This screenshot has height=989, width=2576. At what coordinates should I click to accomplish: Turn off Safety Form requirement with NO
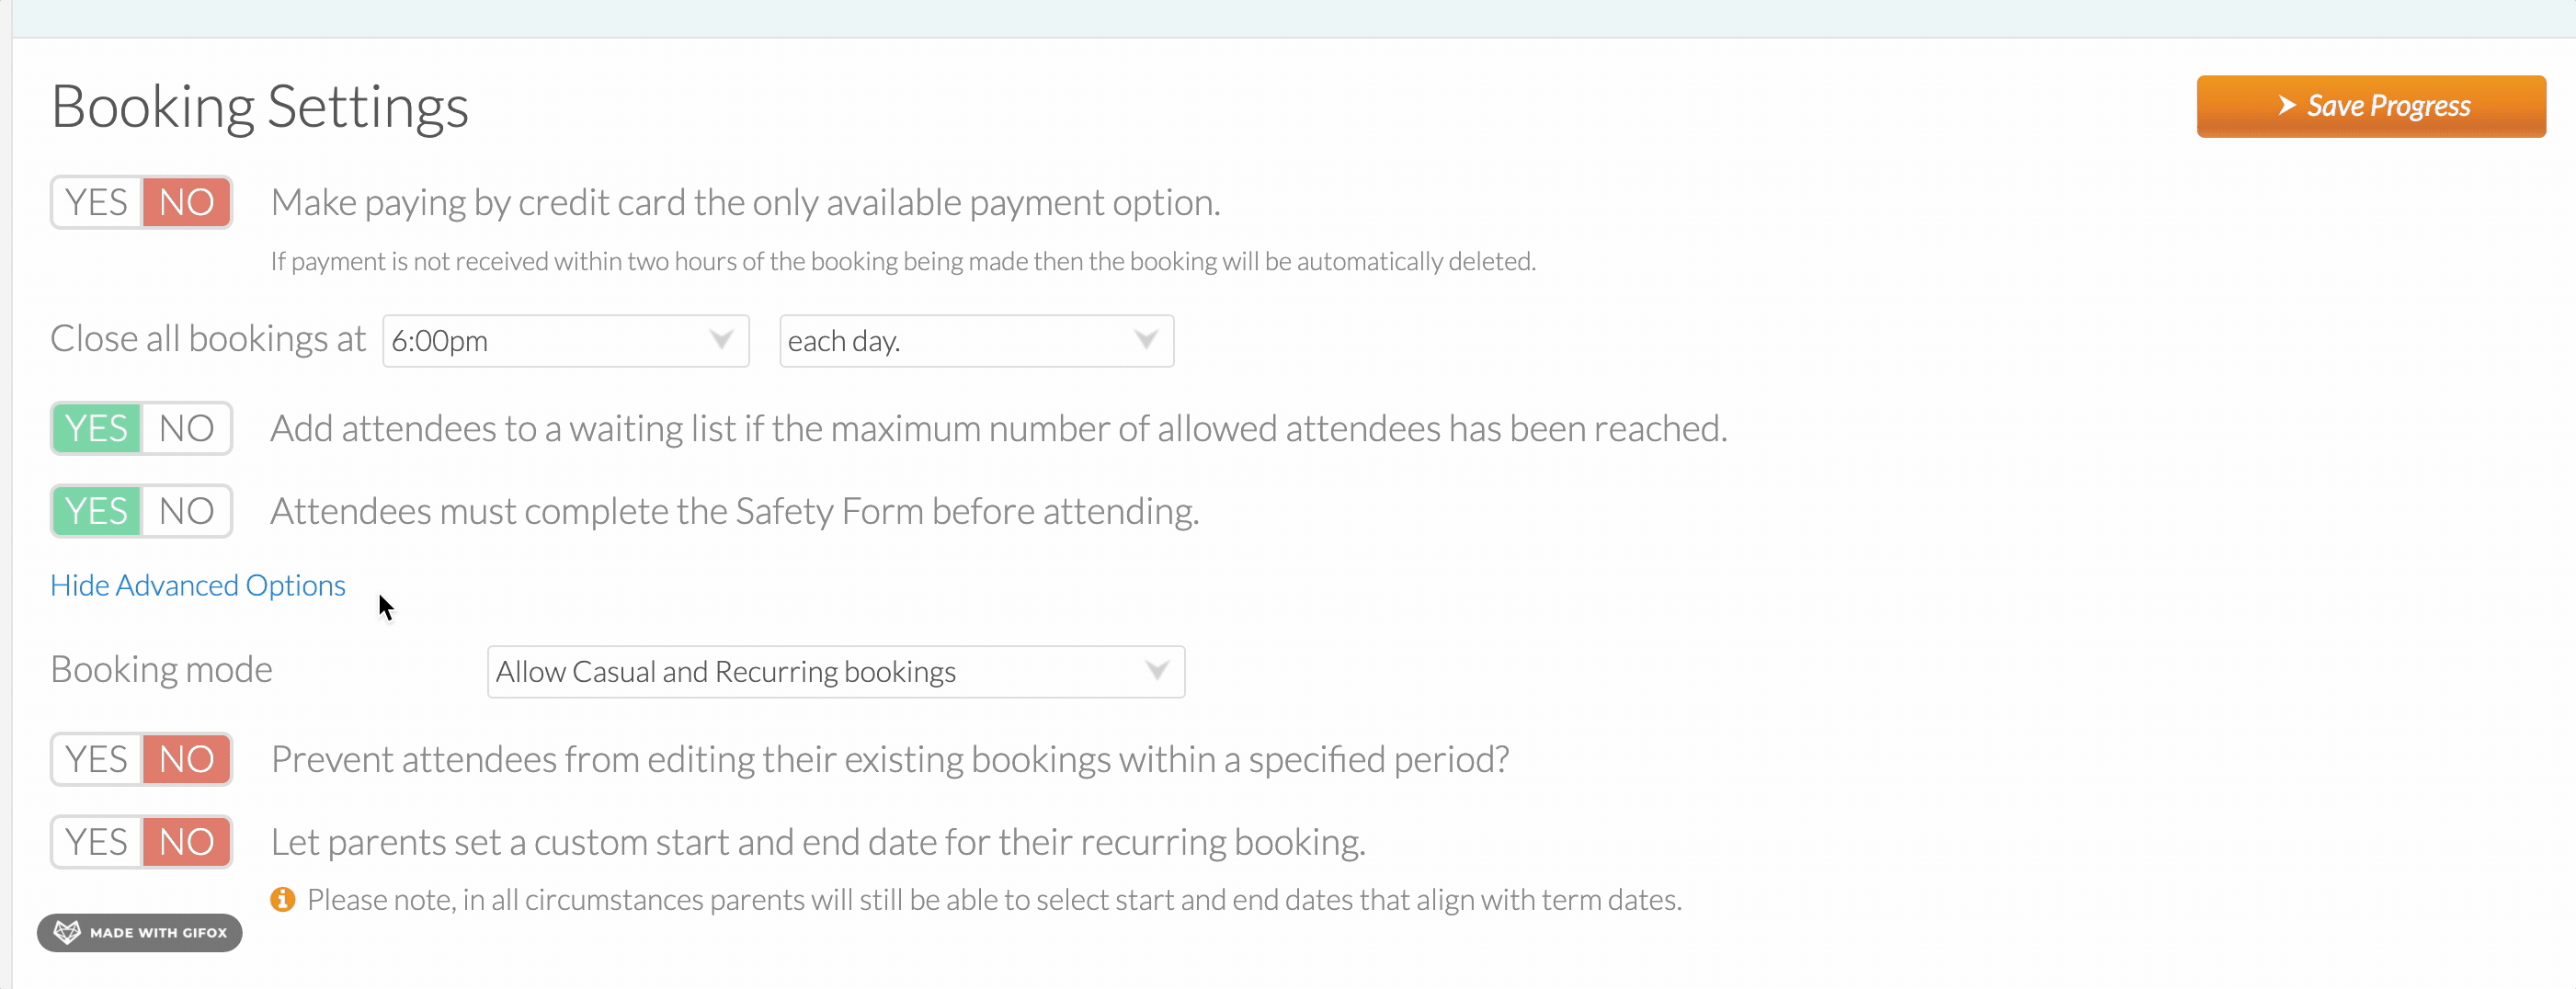[x=187, y=511]
